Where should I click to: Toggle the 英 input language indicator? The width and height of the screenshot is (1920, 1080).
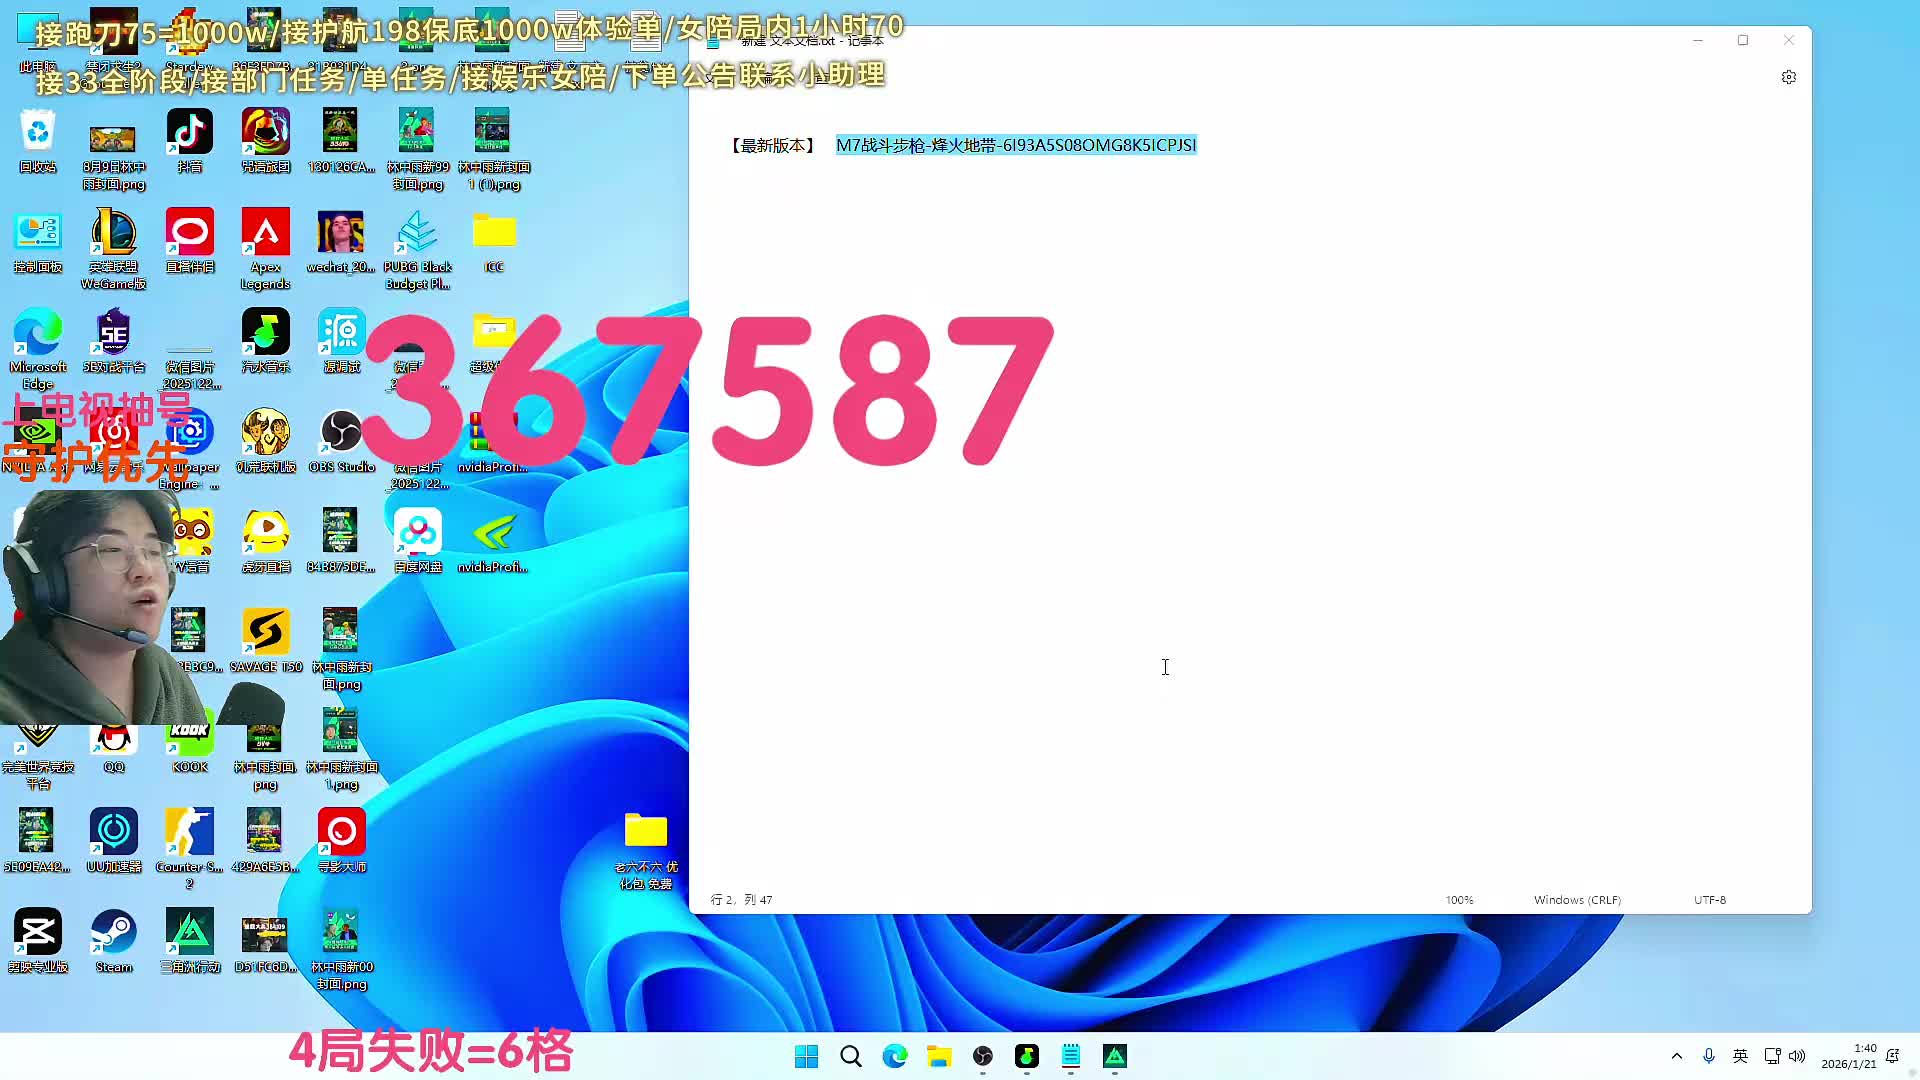tap(1740, 1056)
